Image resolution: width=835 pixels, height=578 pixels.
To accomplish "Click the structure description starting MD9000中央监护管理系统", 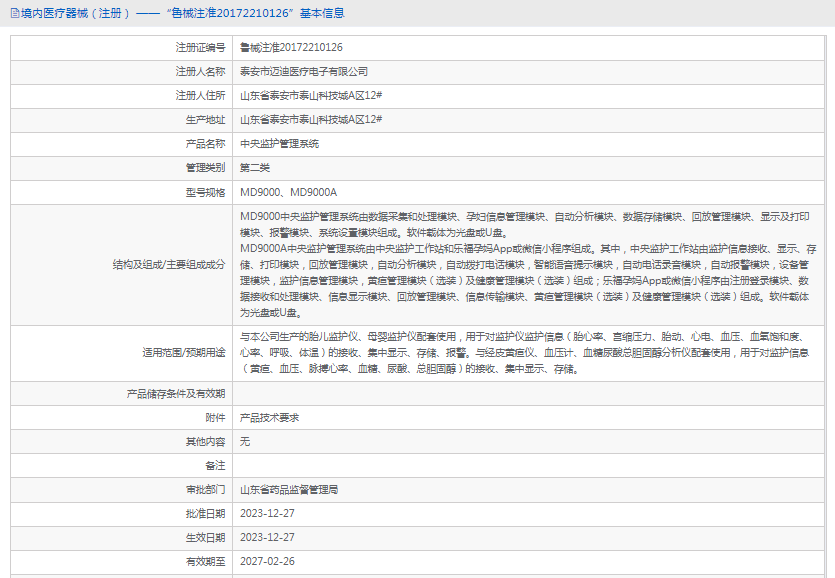I will pyautogui.click(x=528, y=265).
